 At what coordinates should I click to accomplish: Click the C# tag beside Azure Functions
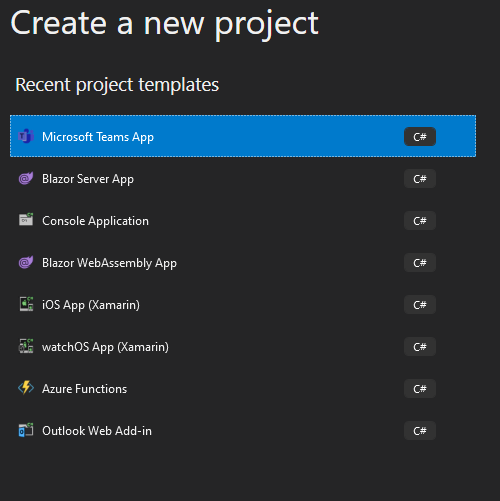[x=420, y=389]
